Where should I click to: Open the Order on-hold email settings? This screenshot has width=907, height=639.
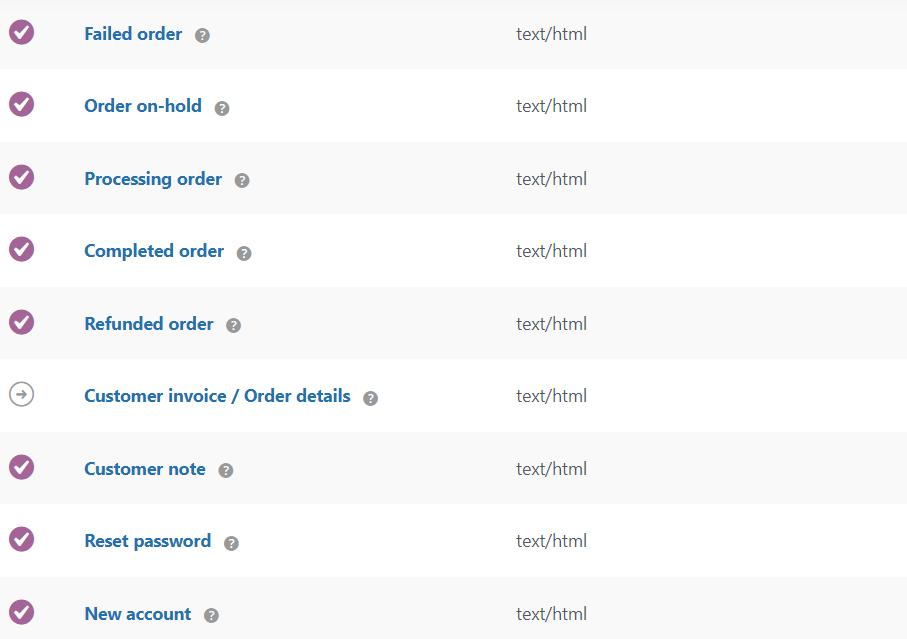click(x=143, y=106)
